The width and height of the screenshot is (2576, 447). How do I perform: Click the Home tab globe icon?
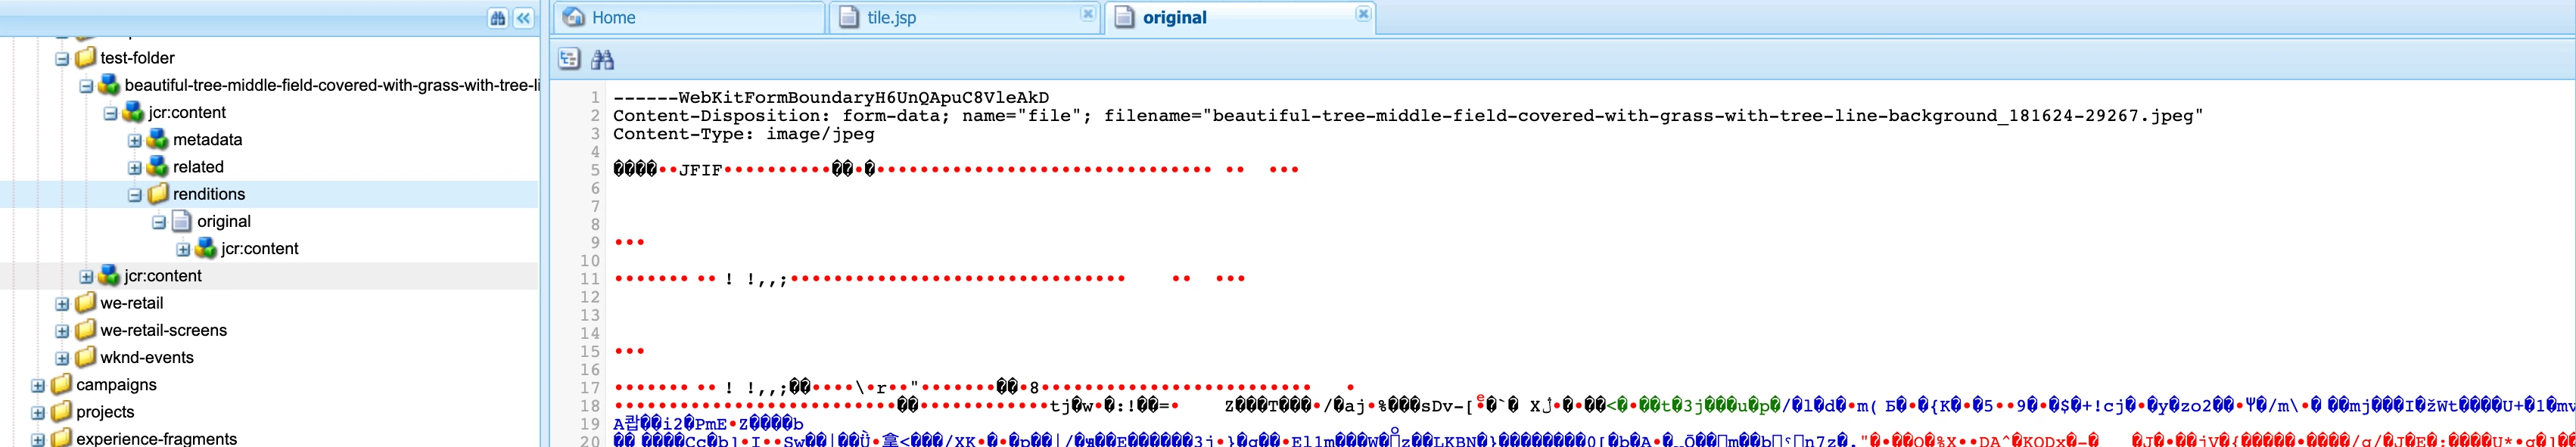574,17
